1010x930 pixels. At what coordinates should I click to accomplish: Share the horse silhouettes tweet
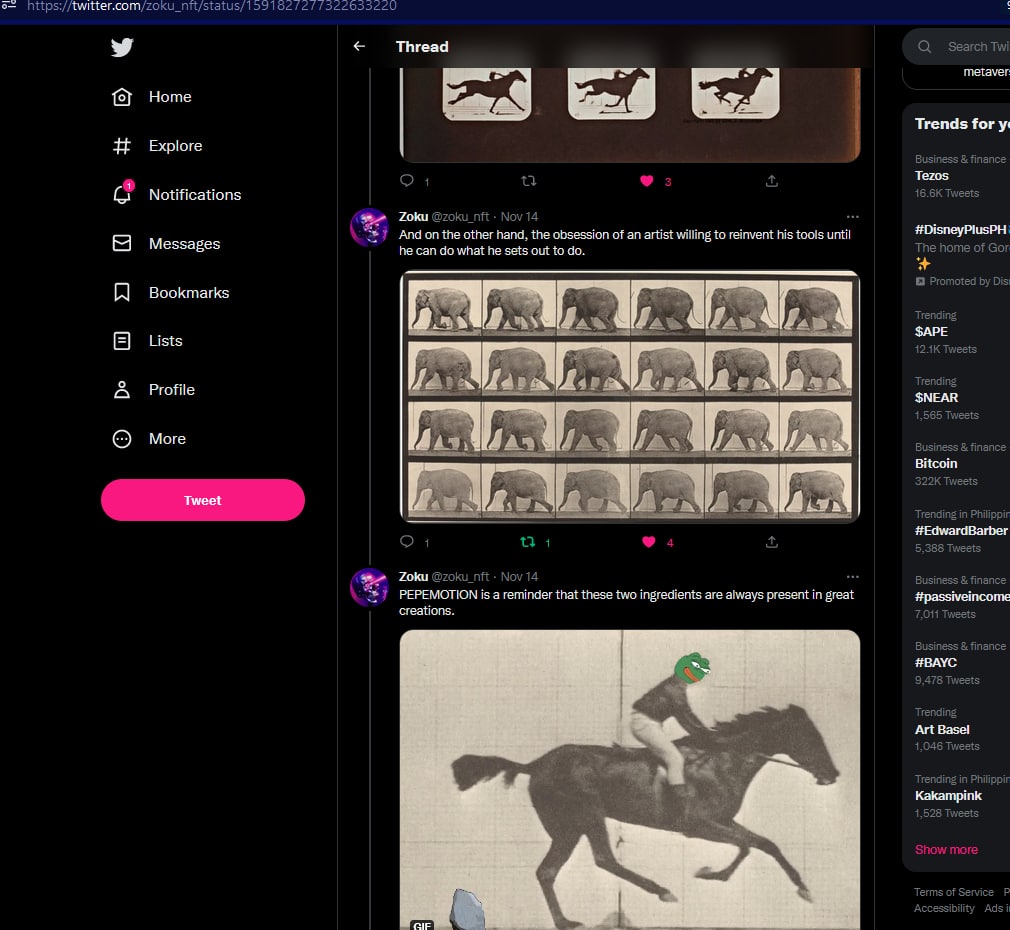tap(772, 181)
